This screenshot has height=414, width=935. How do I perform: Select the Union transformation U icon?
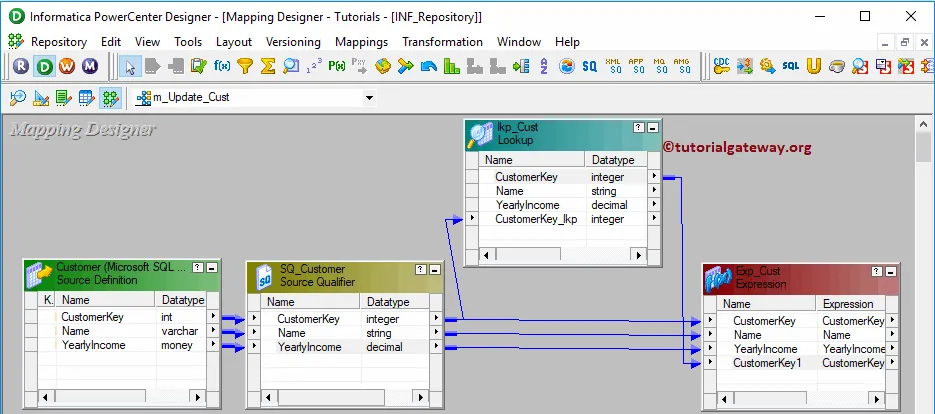point(814,67)
